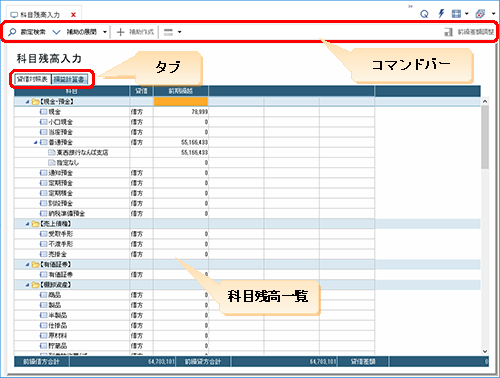Click the account icon beside 受取手形

click(43, 234)
